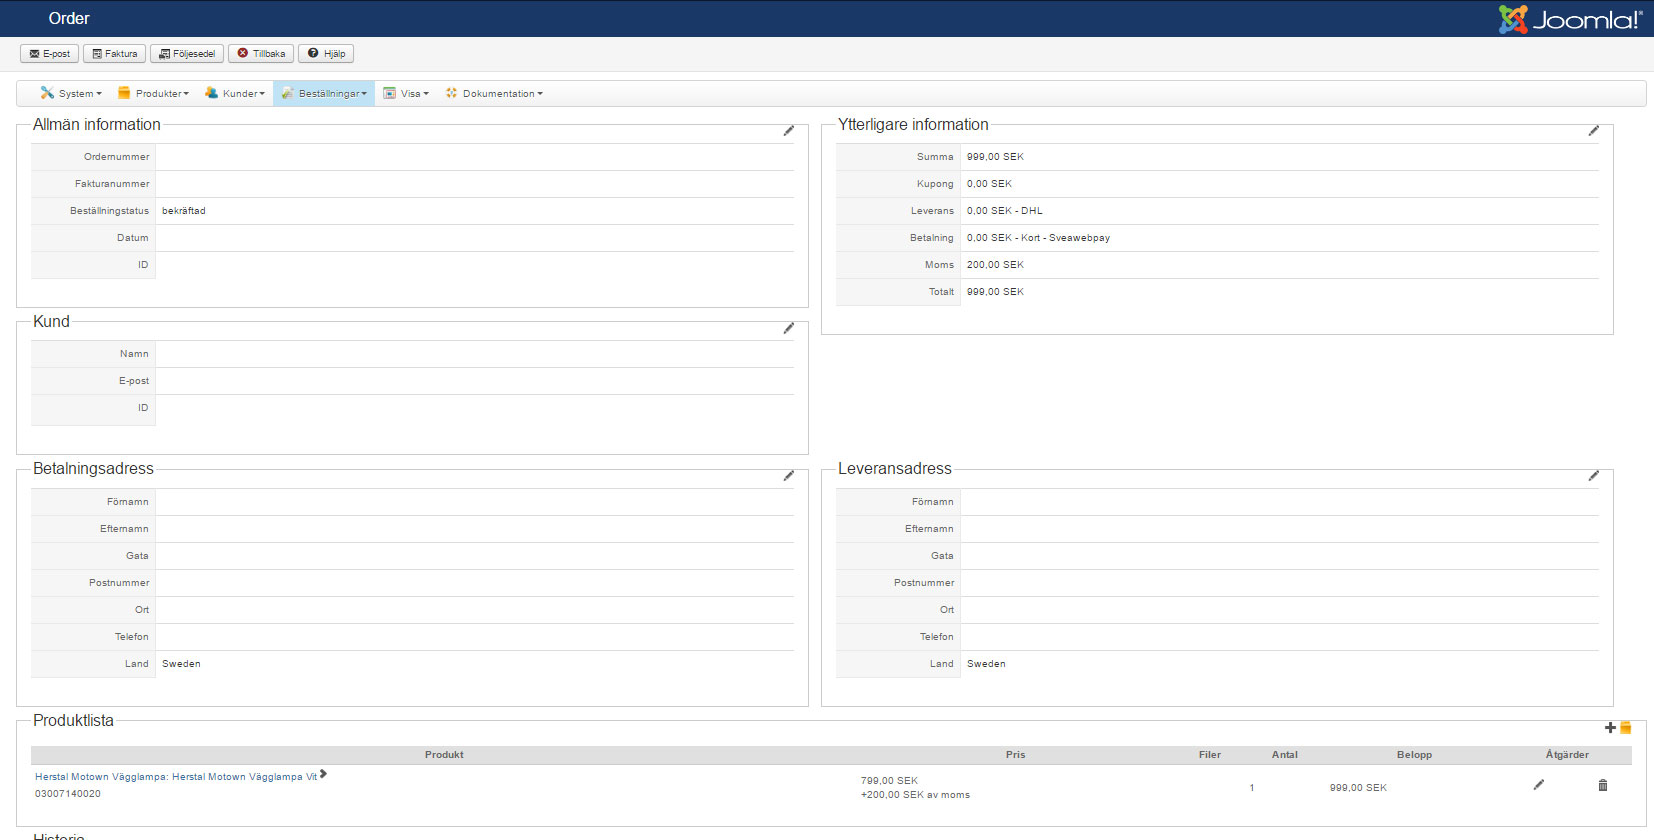Delete the Herstal Motown Vägglampa row with trash icon

click(1603, 785)
